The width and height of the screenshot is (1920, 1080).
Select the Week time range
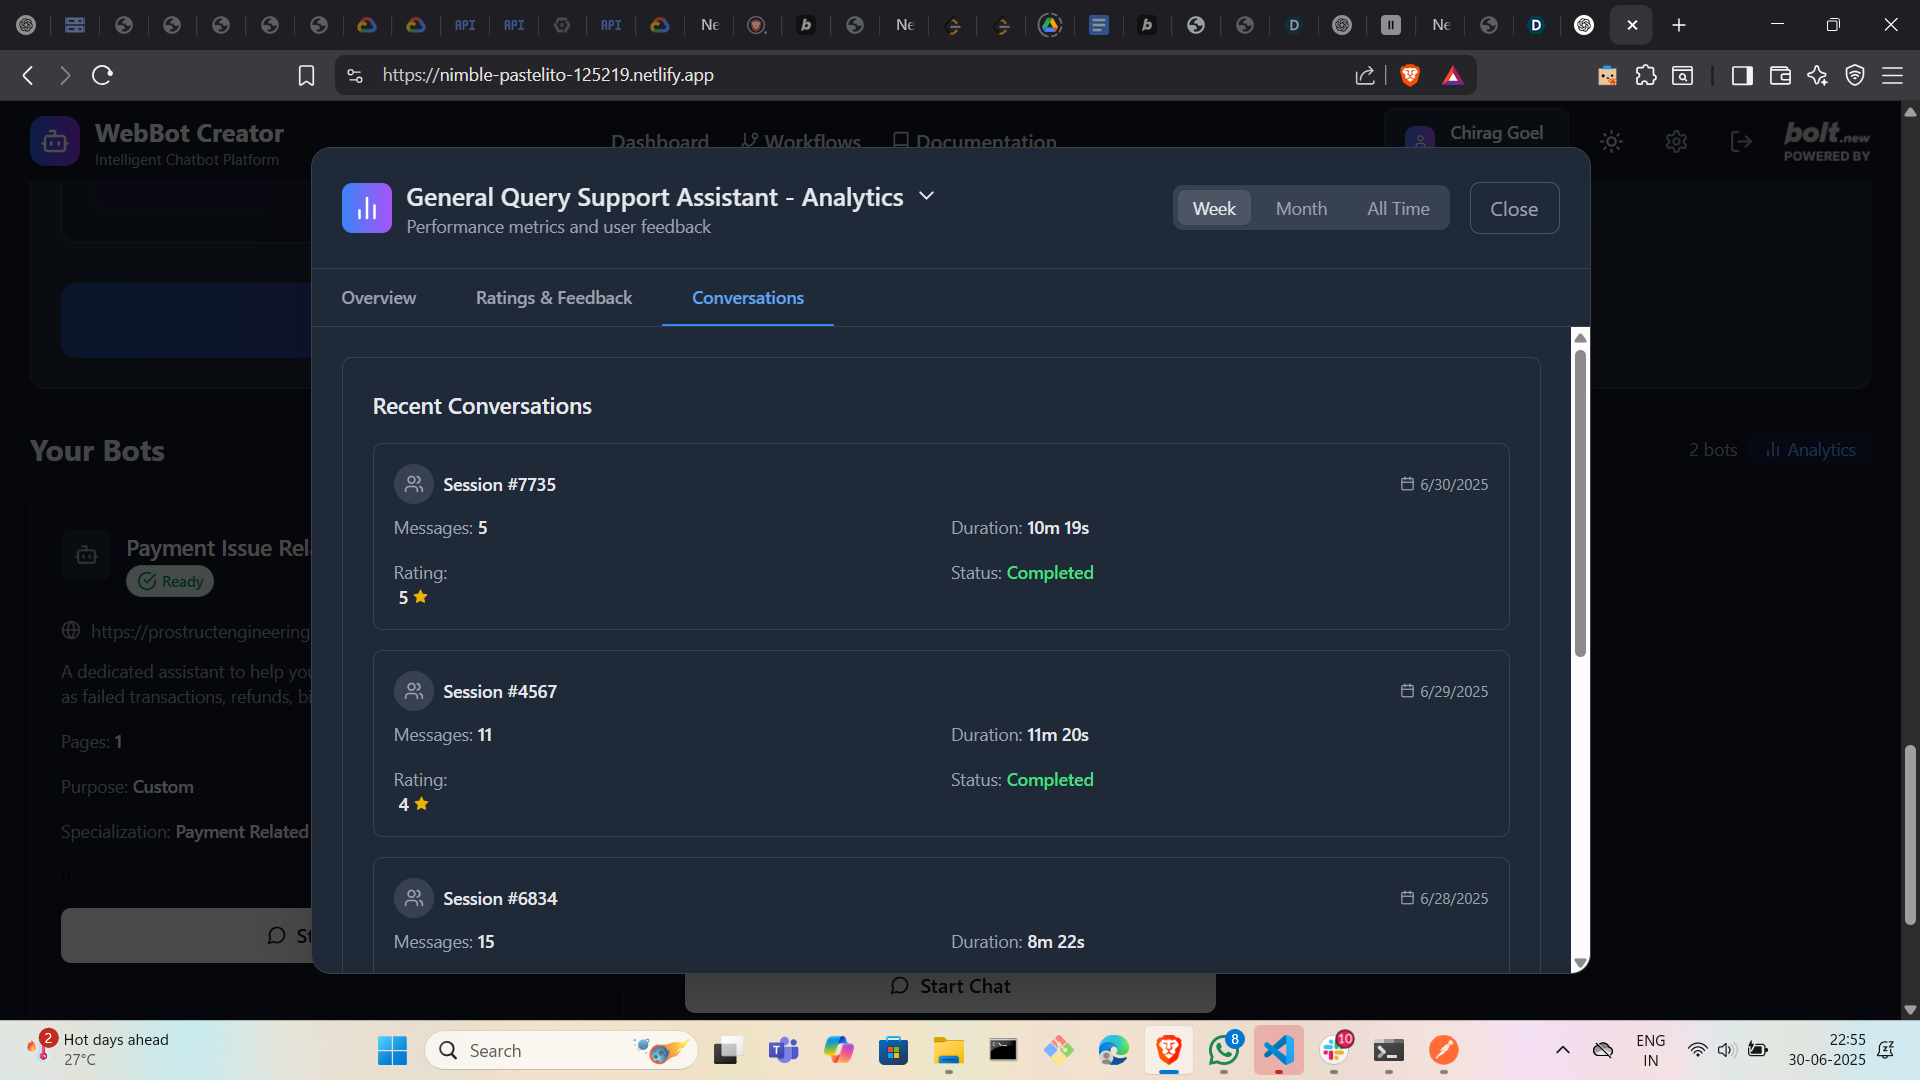point(1213,208)
